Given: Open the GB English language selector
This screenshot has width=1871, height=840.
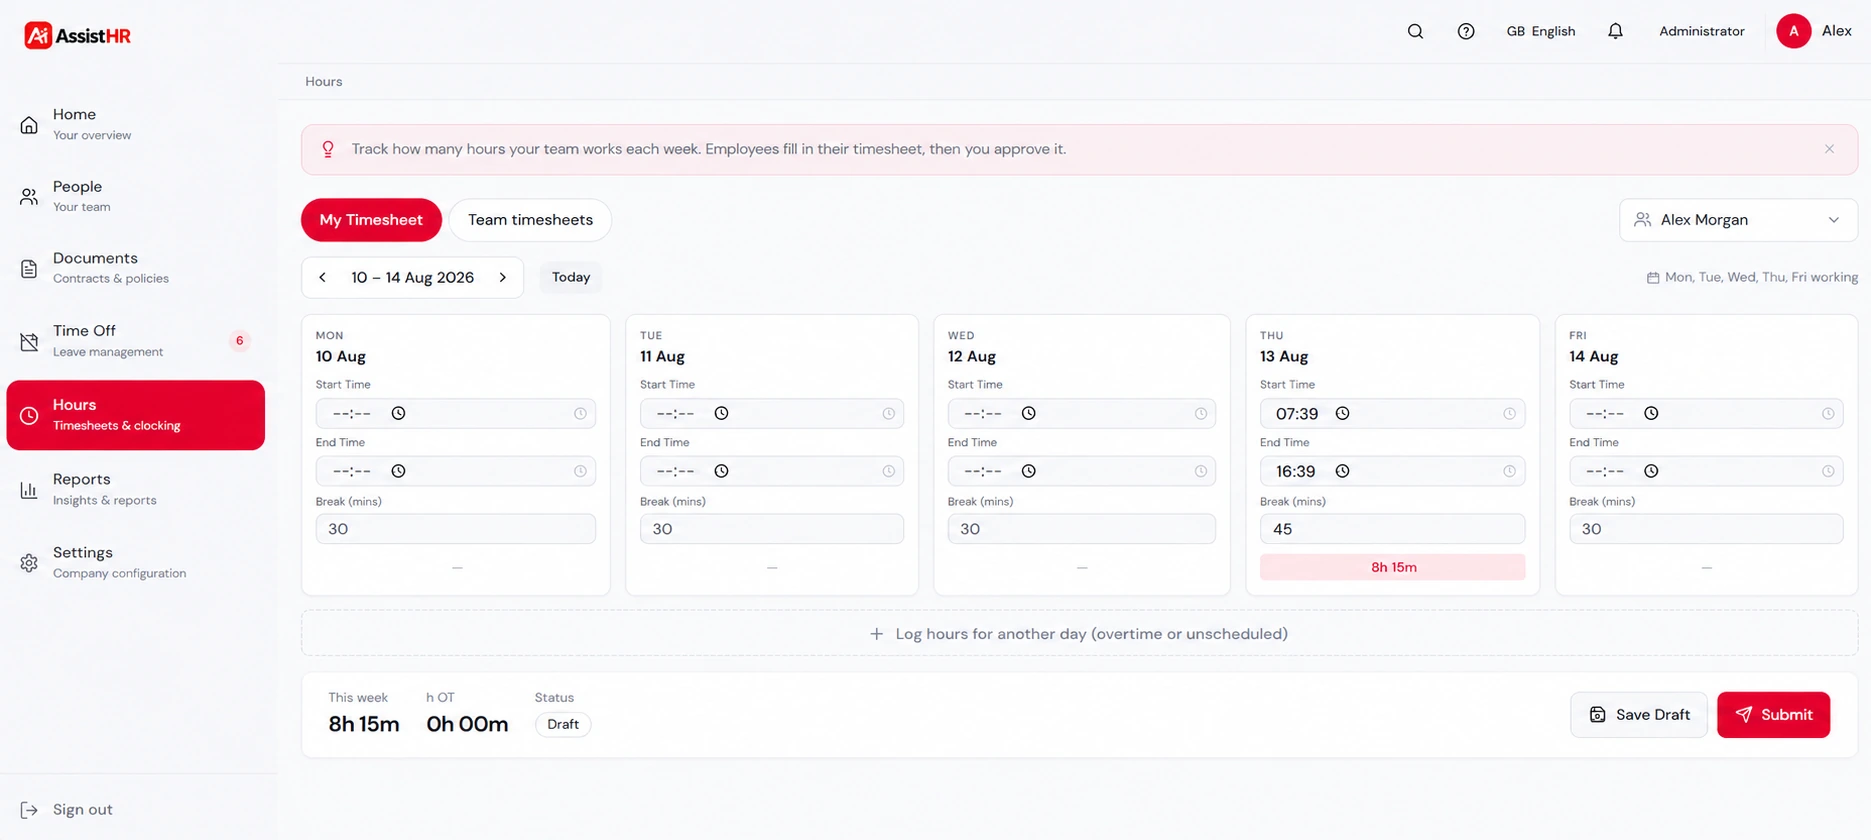Looking at the screenshot, I should point(1540,31).
